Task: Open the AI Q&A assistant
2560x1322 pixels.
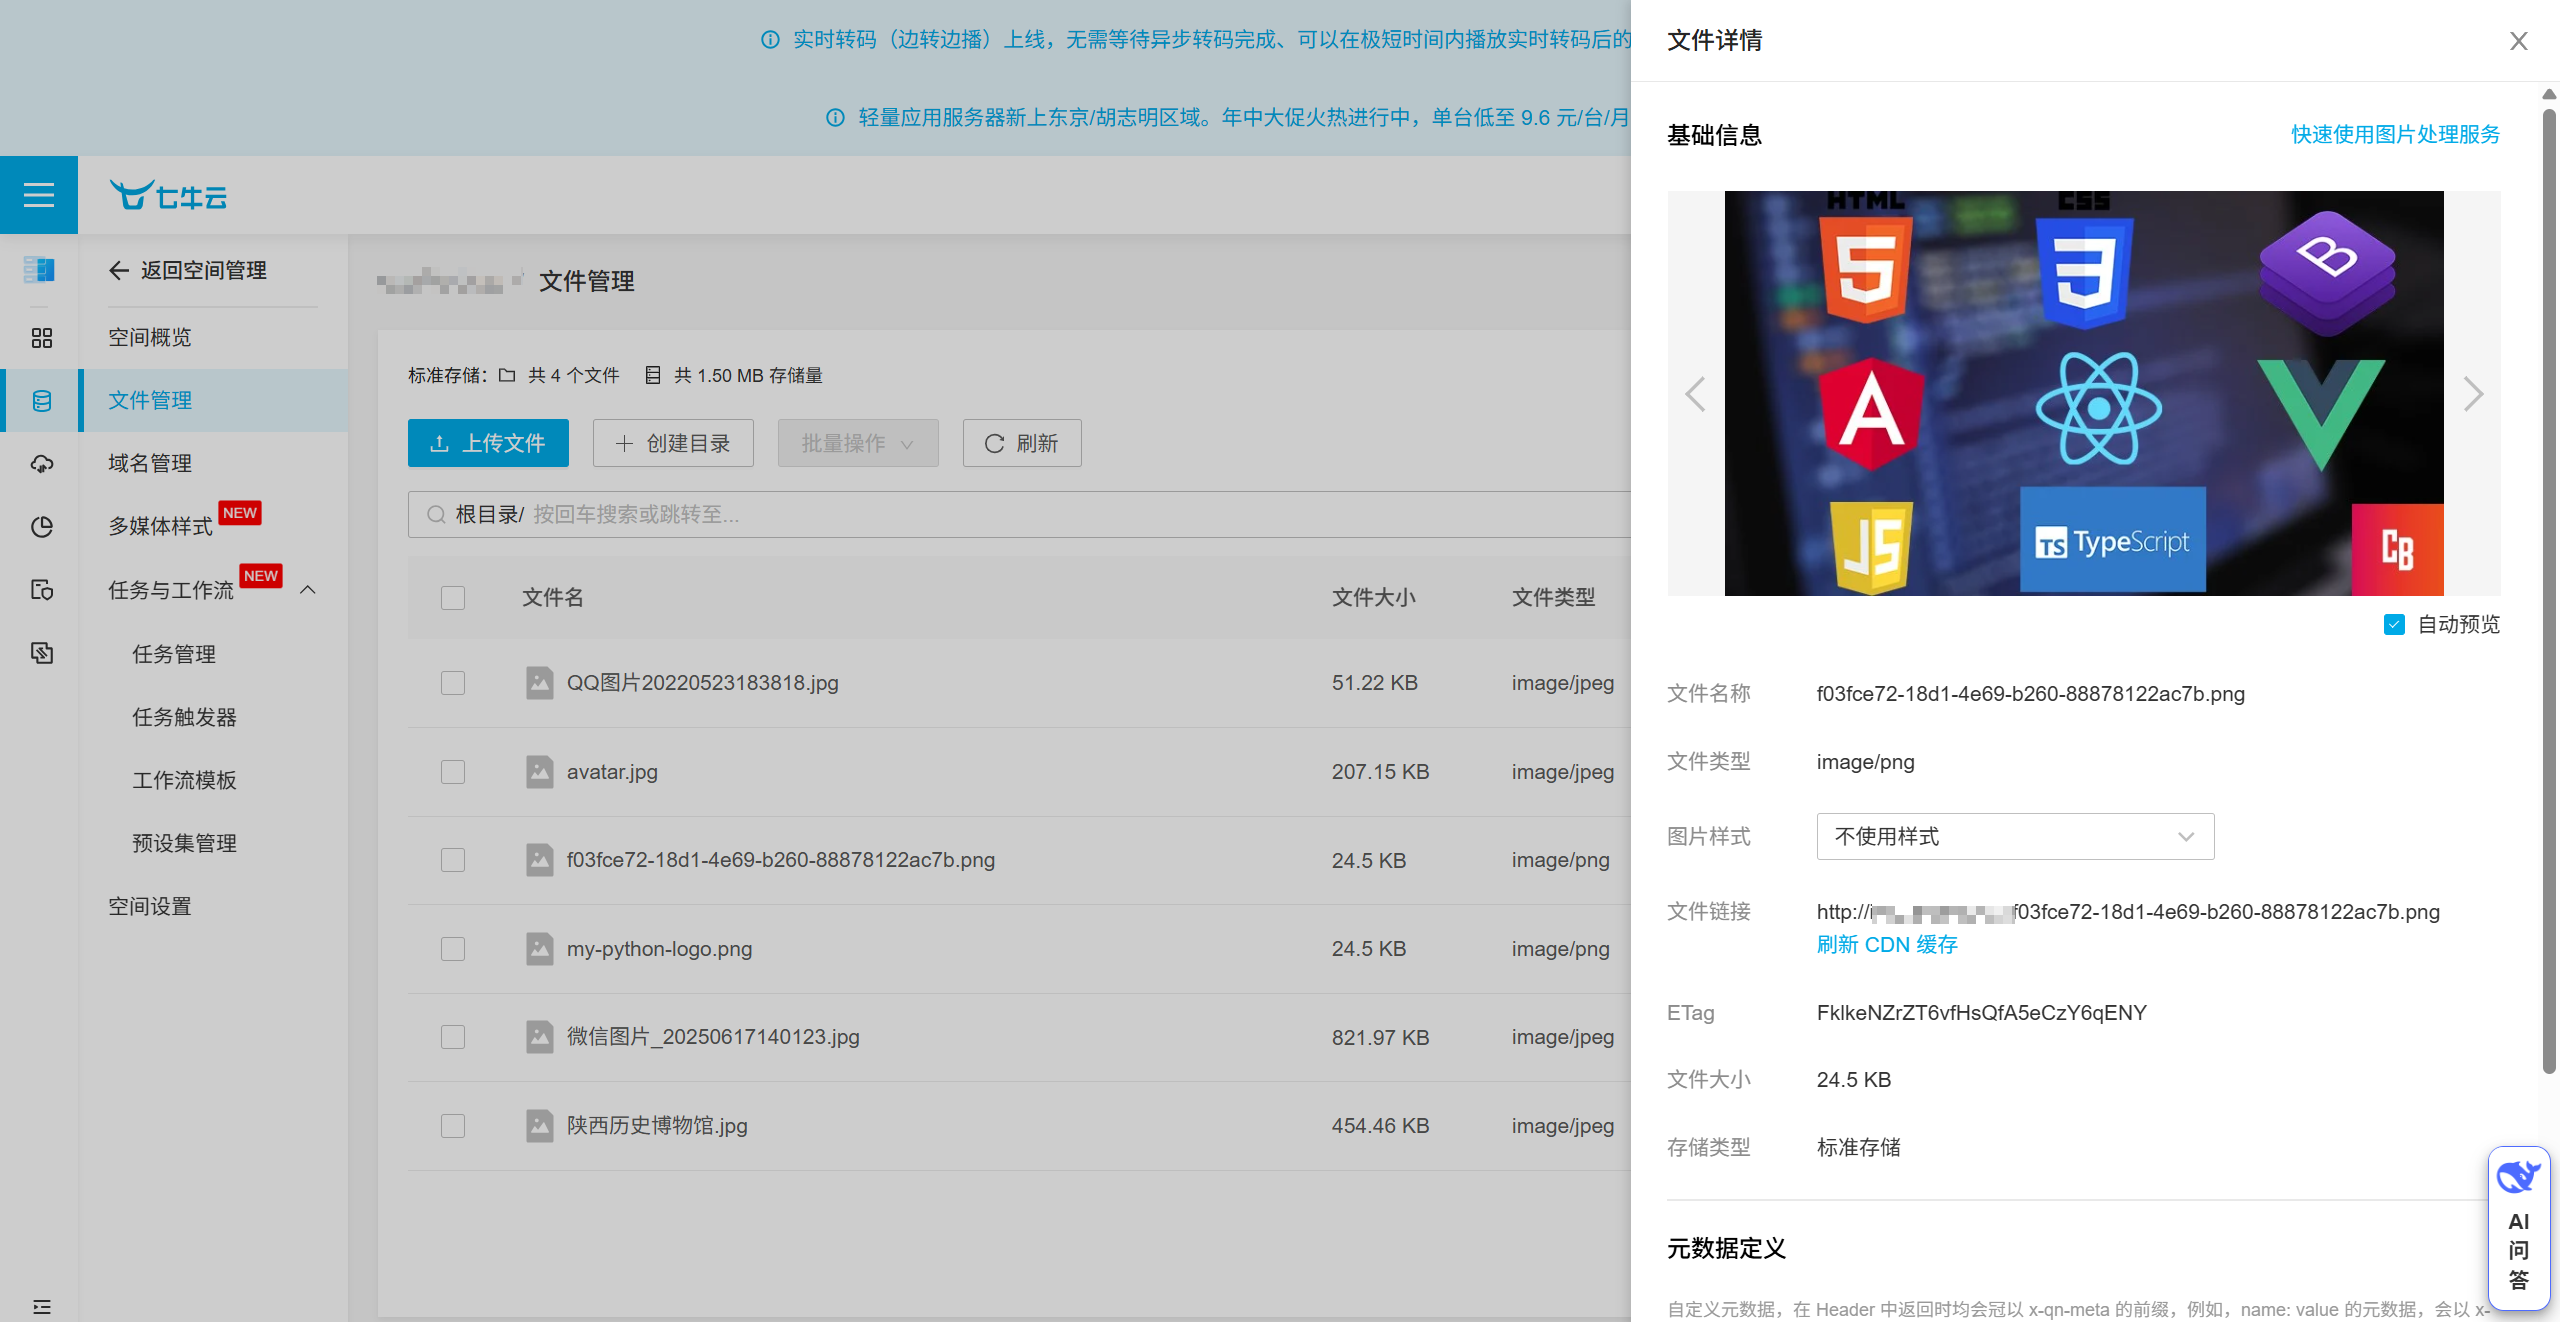Action: 2518,1228
